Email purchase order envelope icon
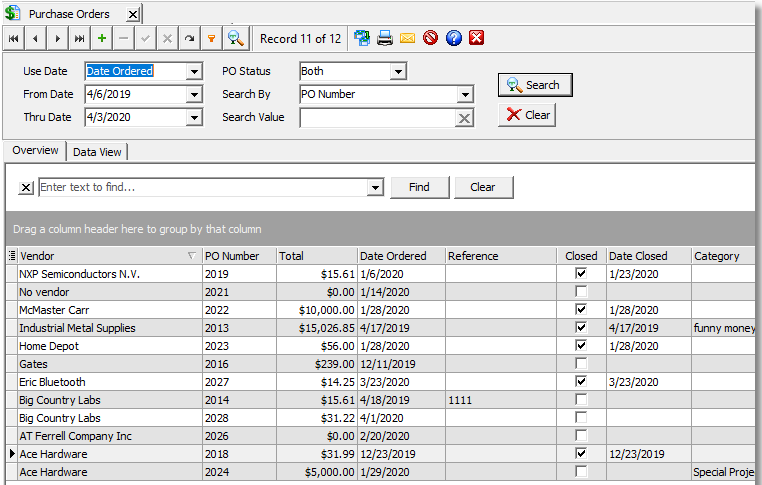 pos(407,38)
